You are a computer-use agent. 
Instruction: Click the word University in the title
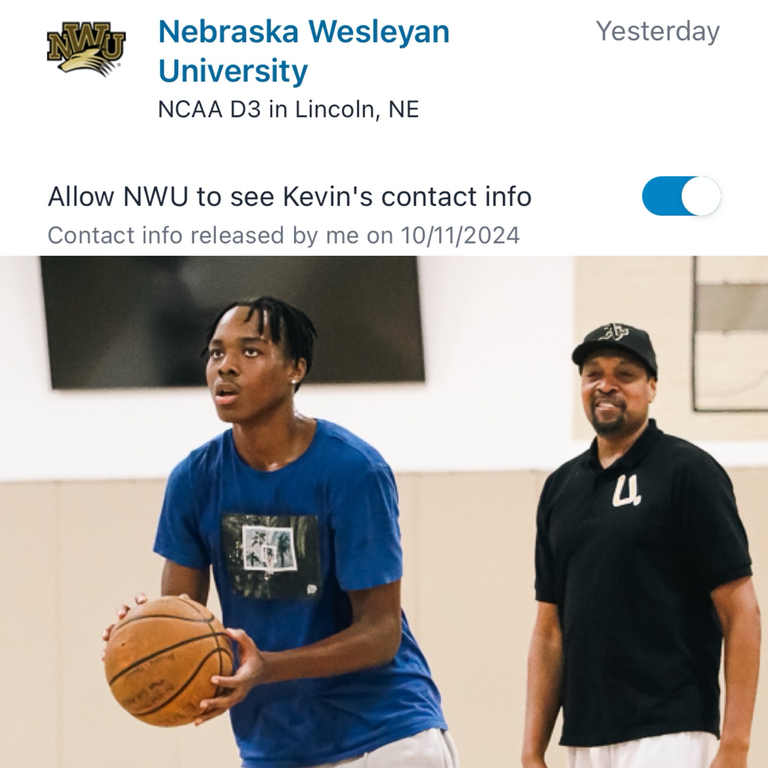coord(233,71)
